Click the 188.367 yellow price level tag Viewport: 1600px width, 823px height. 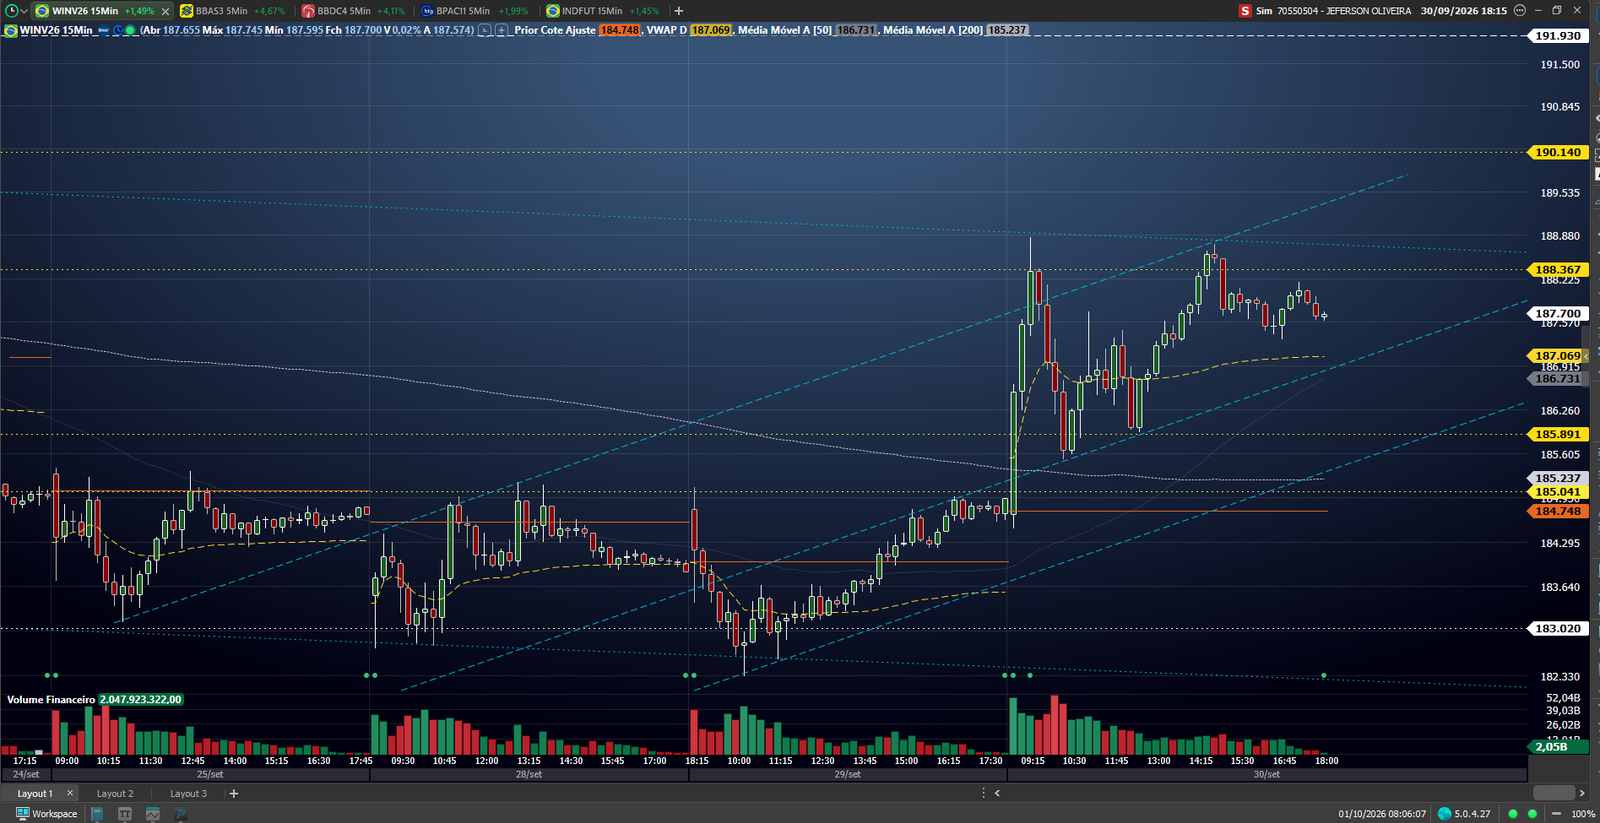click(x=1558, y=270)
